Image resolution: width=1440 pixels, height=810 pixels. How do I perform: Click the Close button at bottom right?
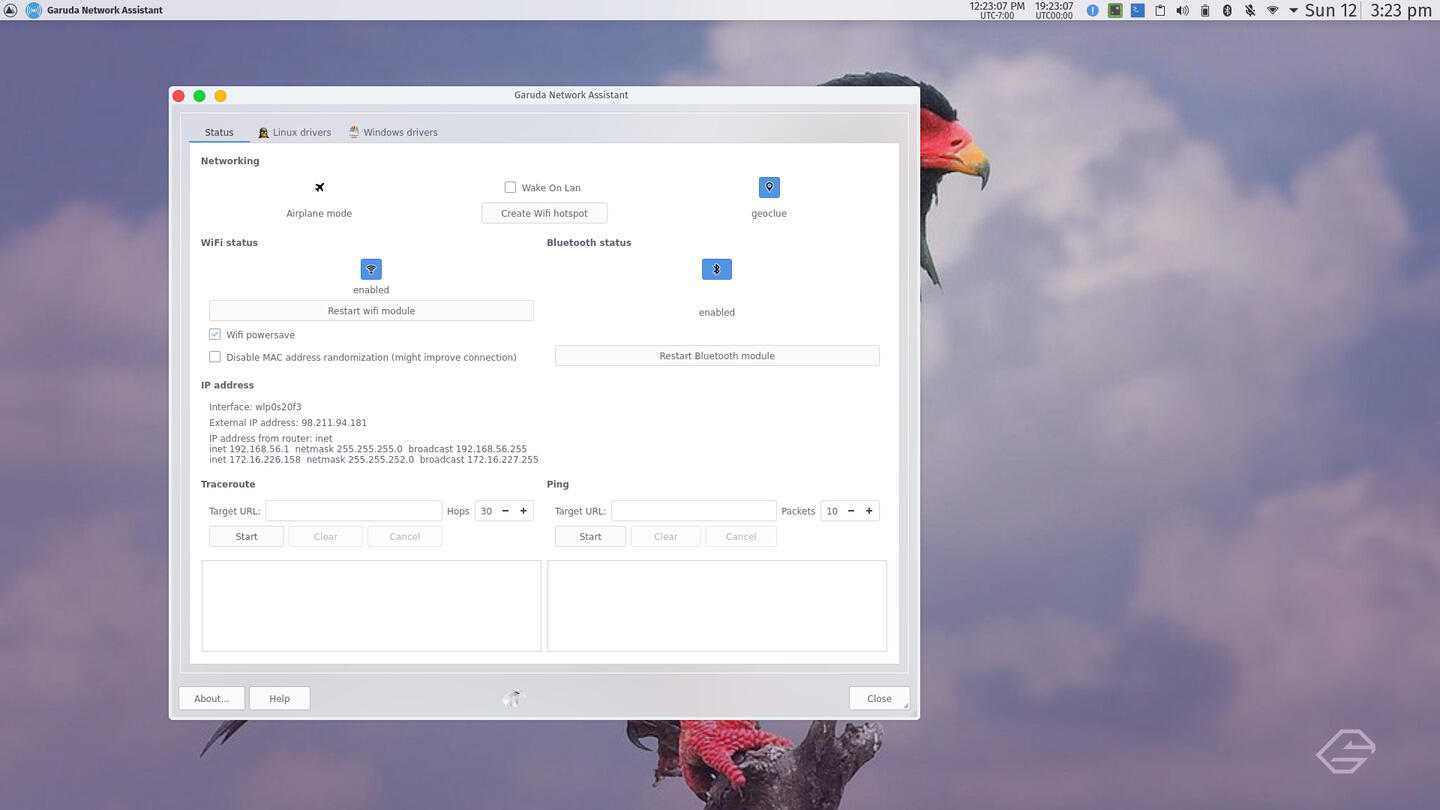click(x=879, y=698)
